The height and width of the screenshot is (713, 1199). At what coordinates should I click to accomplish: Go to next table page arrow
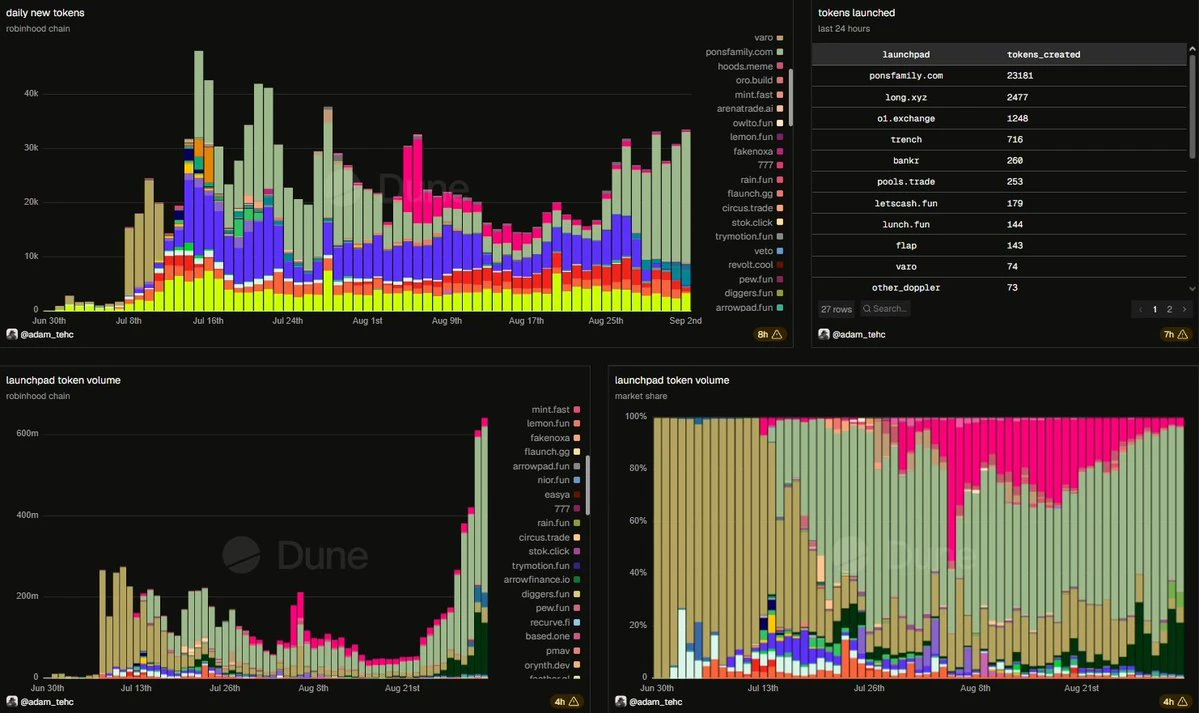point(1184,309)
